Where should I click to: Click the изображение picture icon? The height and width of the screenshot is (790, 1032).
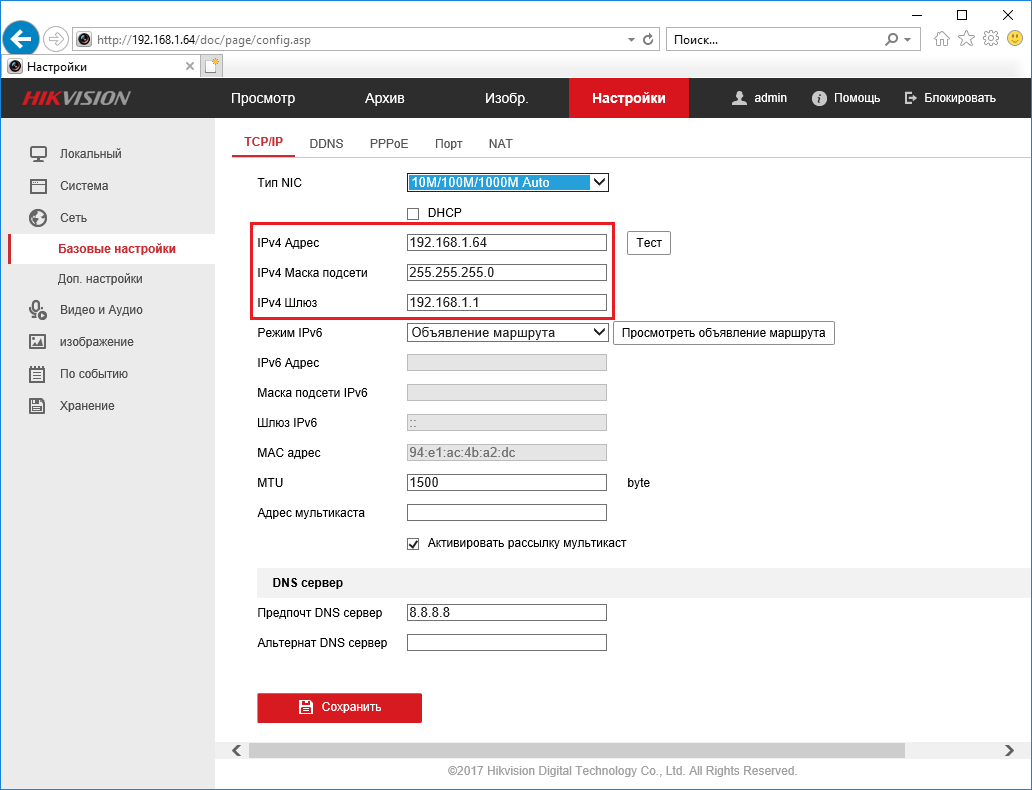point(38,342)
